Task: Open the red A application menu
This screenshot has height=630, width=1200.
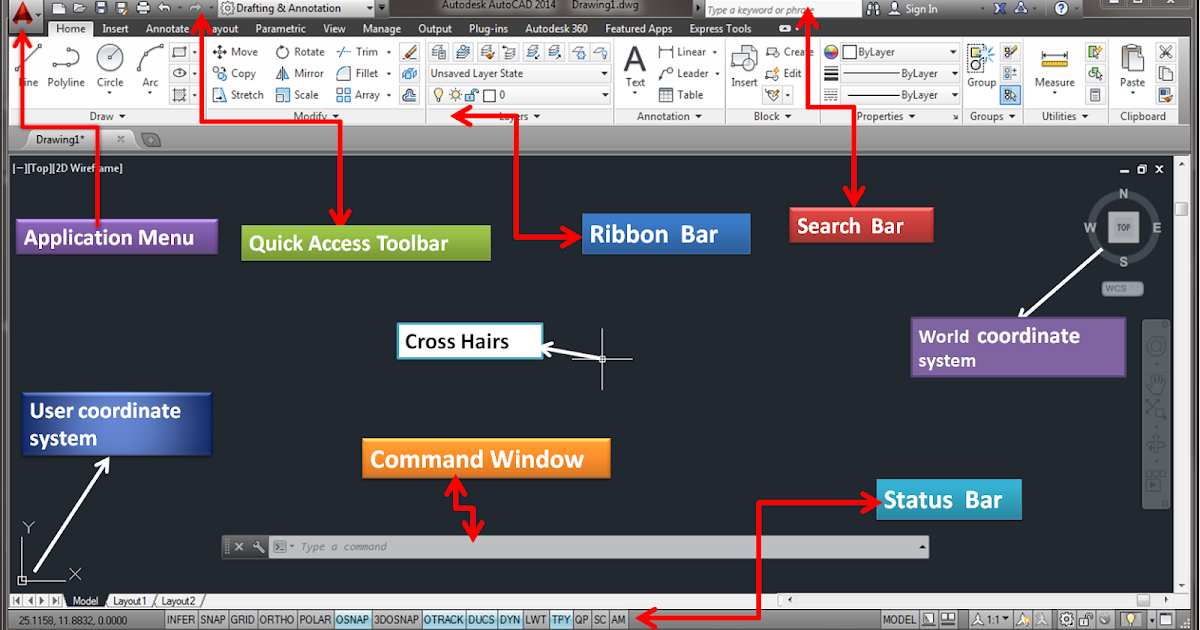Action: [x=24, y=14]
